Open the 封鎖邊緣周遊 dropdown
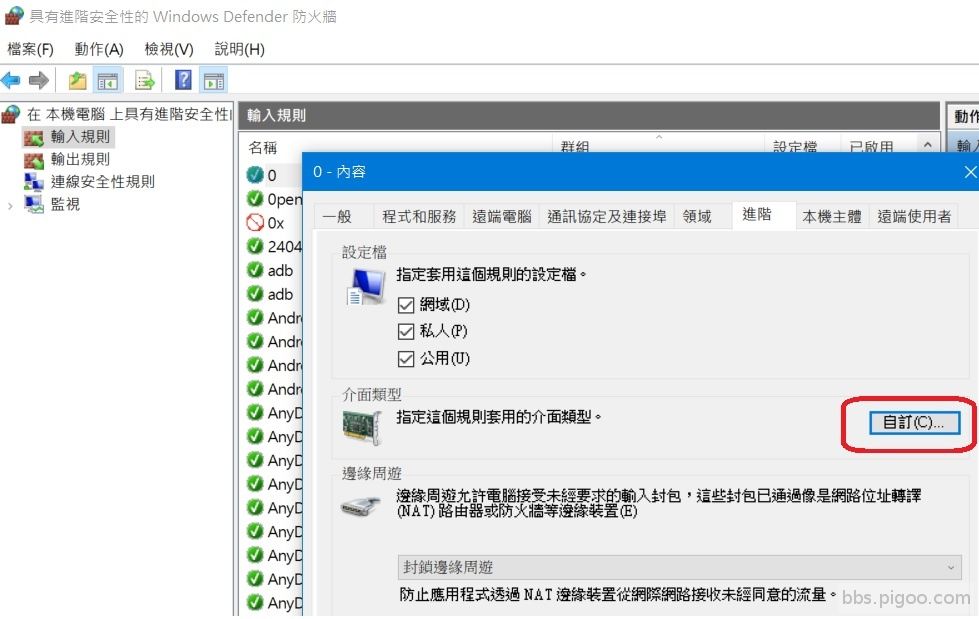Screen dimensions: 979x619 coord(679,567)
